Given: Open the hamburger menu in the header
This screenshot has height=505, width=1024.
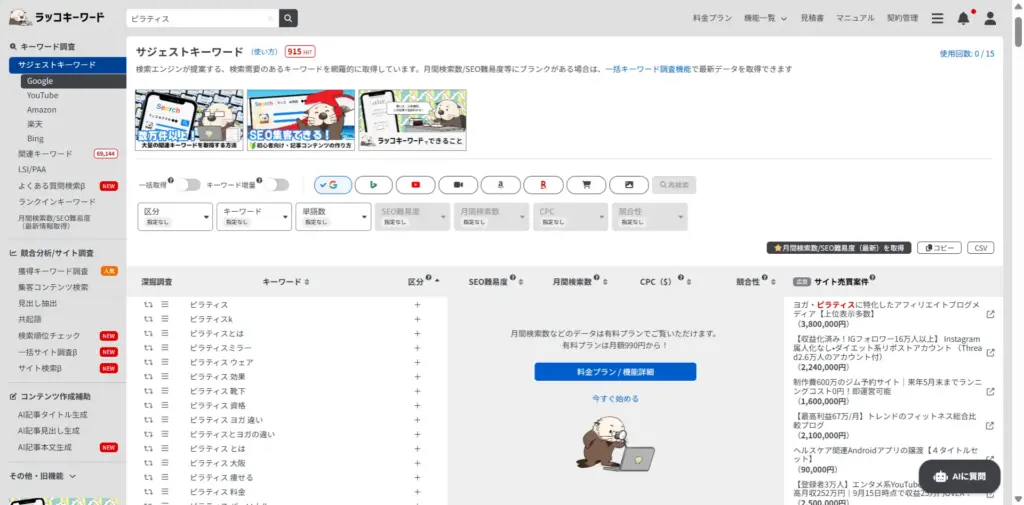Looking at the screenshot, I should point(937,18).
